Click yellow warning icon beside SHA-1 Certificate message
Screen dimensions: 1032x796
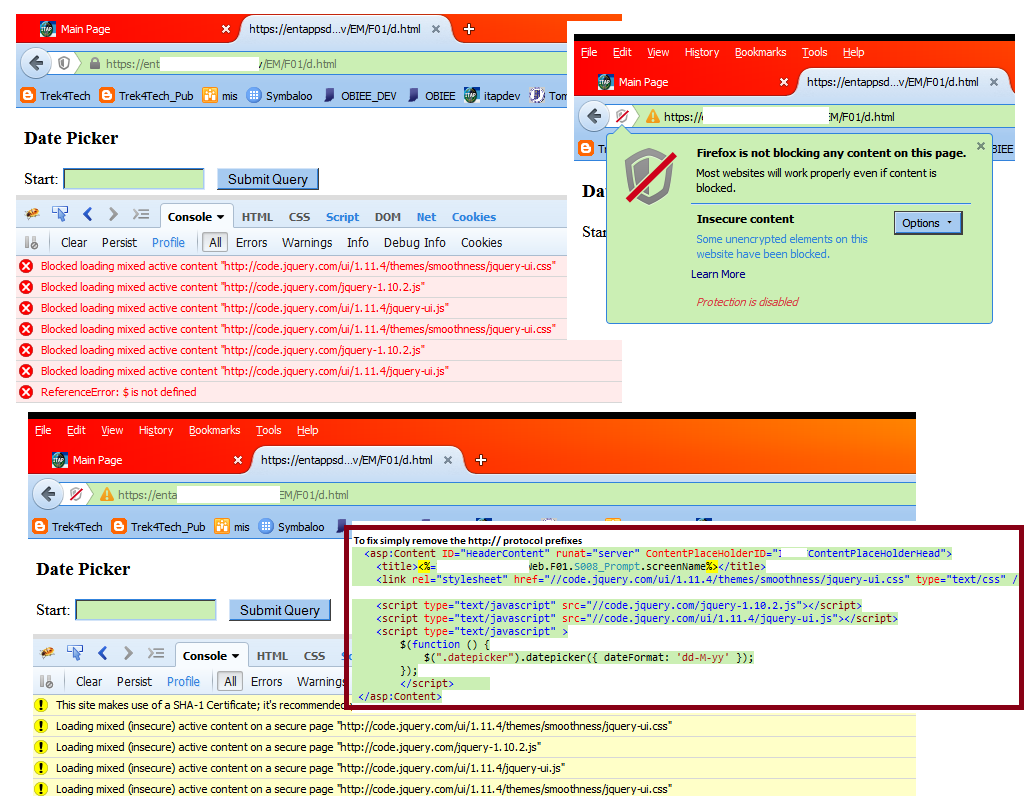pyautogui.click(x=41, y=705)
